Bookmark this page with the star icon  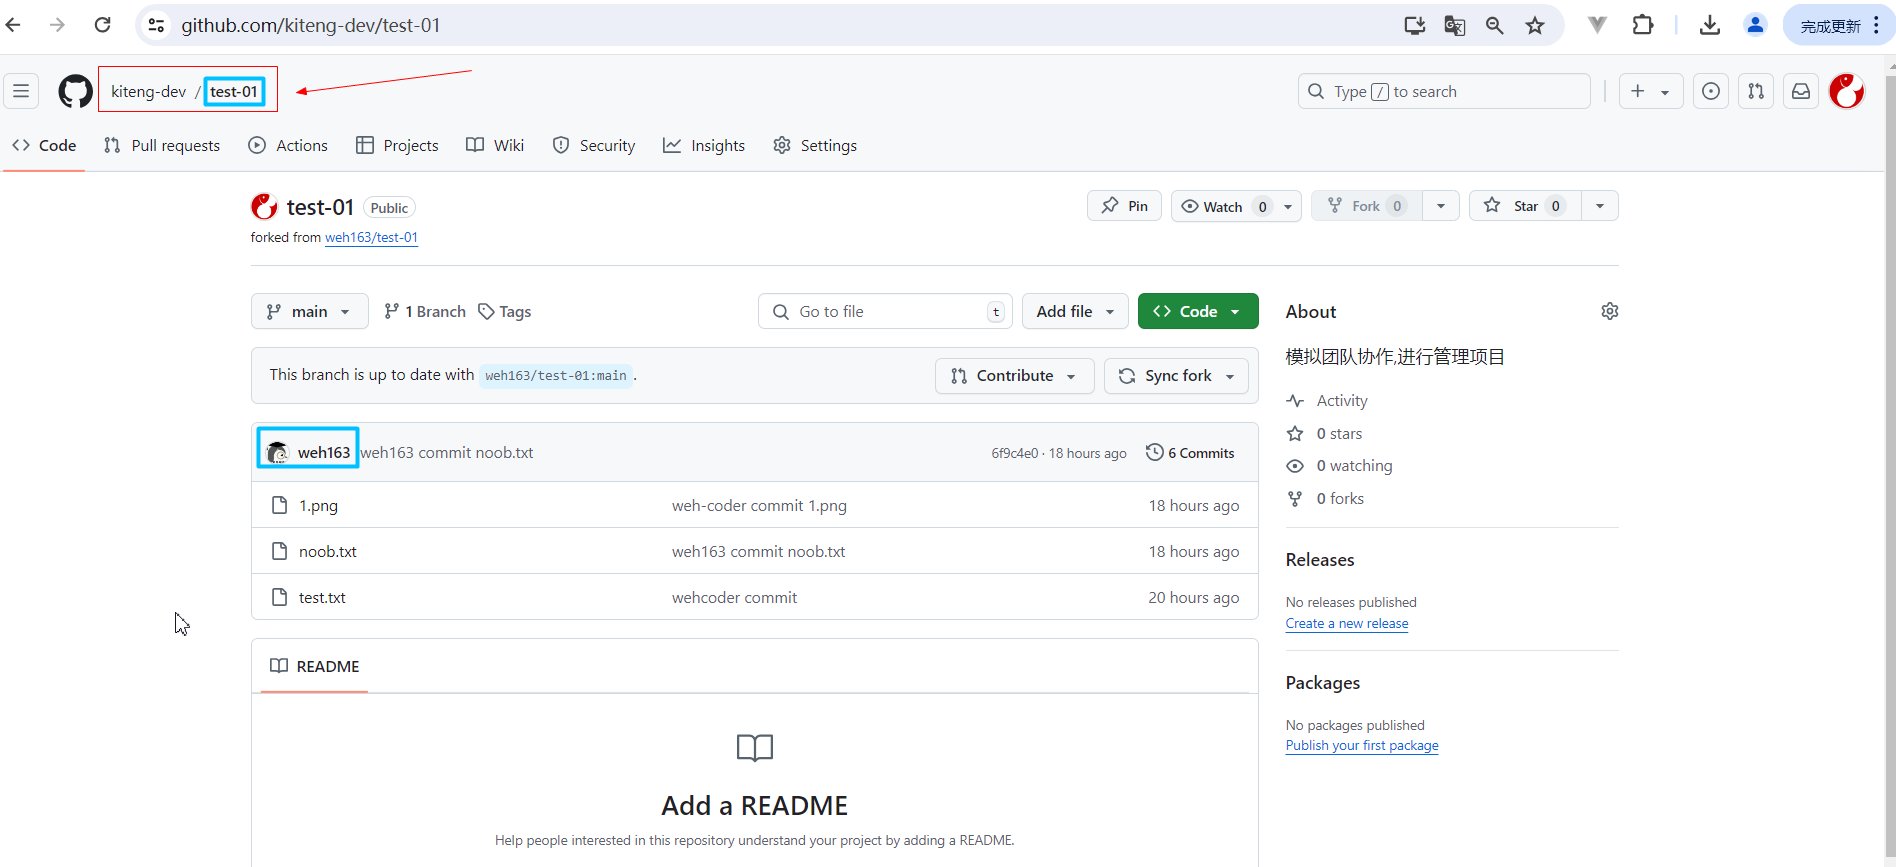coord(1535,25)
